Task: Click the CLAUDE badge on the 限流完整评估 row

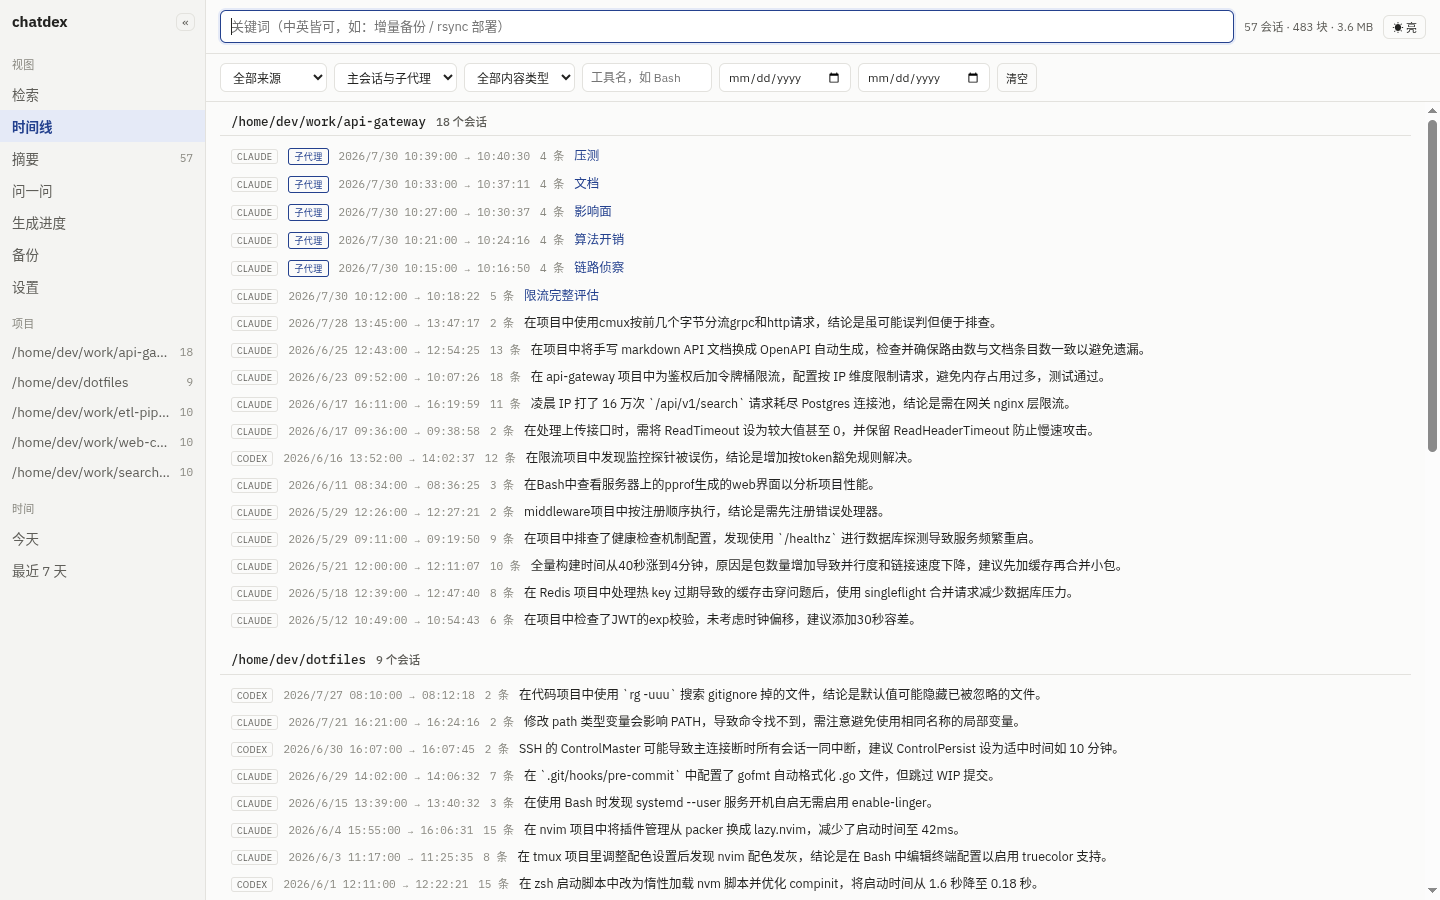Action: click(x=254, y=296)
